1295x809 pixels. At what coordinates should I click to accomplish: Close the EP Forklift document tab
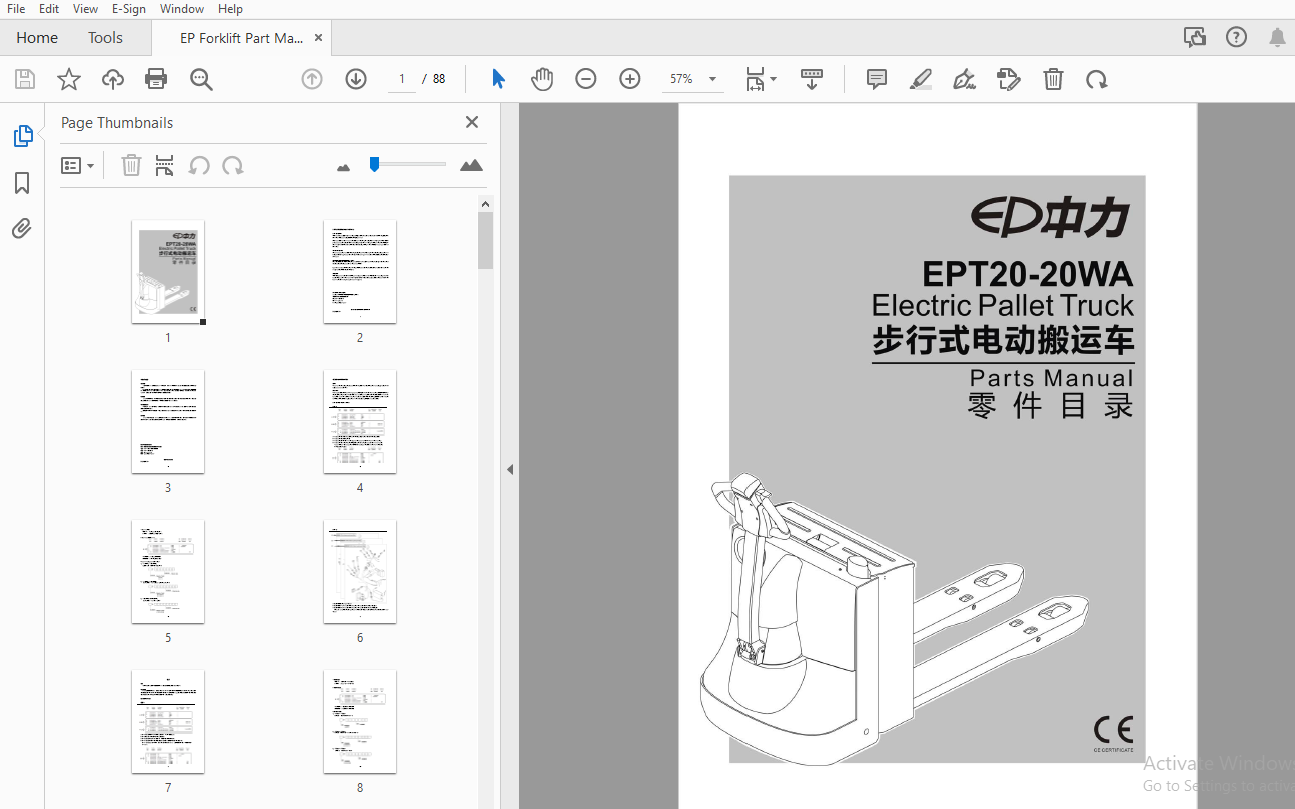click(319, 38)
